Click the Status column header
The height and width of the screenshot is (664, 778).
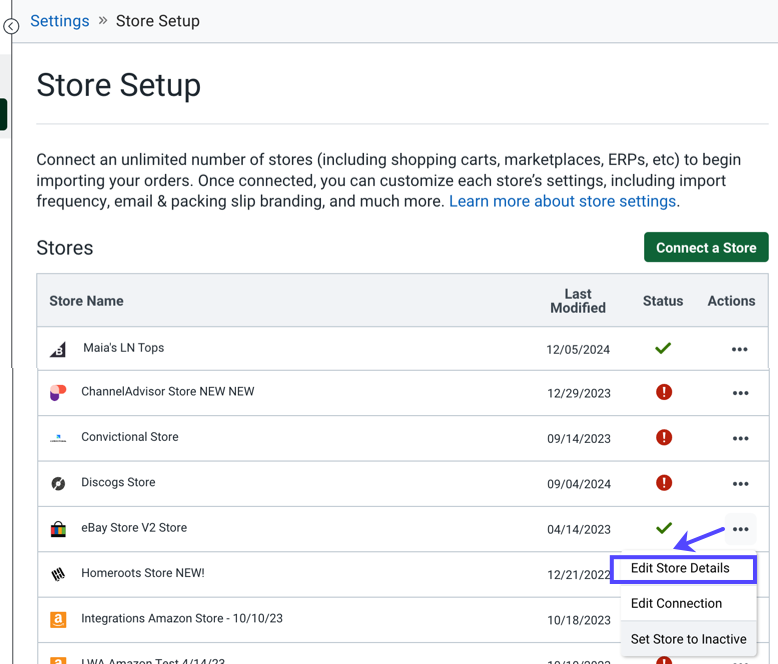(663, 301)
